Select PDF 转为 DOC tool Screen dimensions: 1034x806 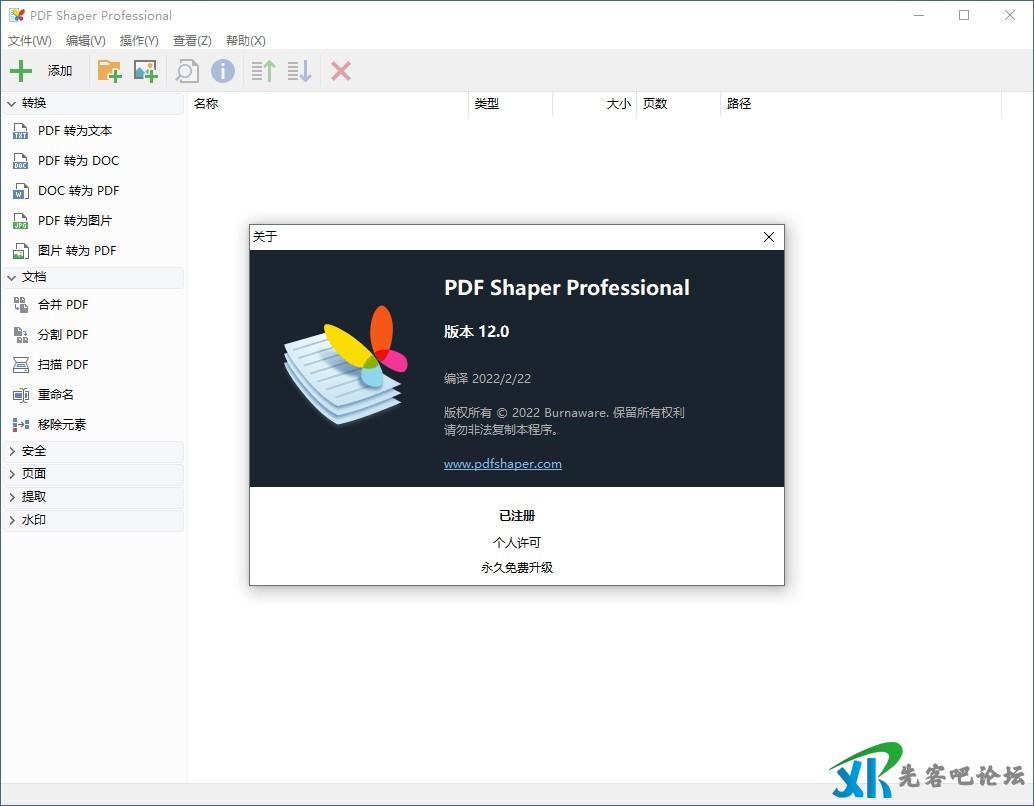tap(78, 161)
